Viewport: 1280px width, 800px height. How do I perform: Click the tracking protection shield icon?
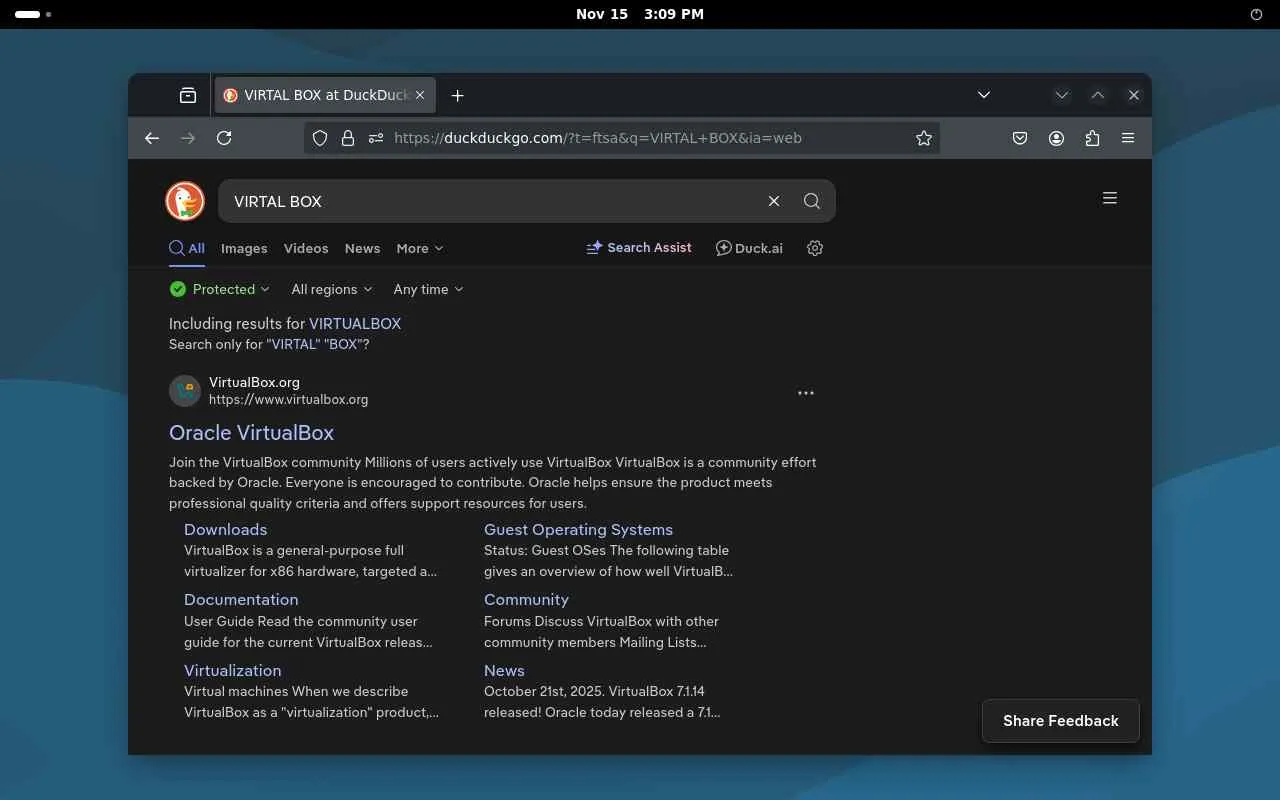[x=320, y=138]
